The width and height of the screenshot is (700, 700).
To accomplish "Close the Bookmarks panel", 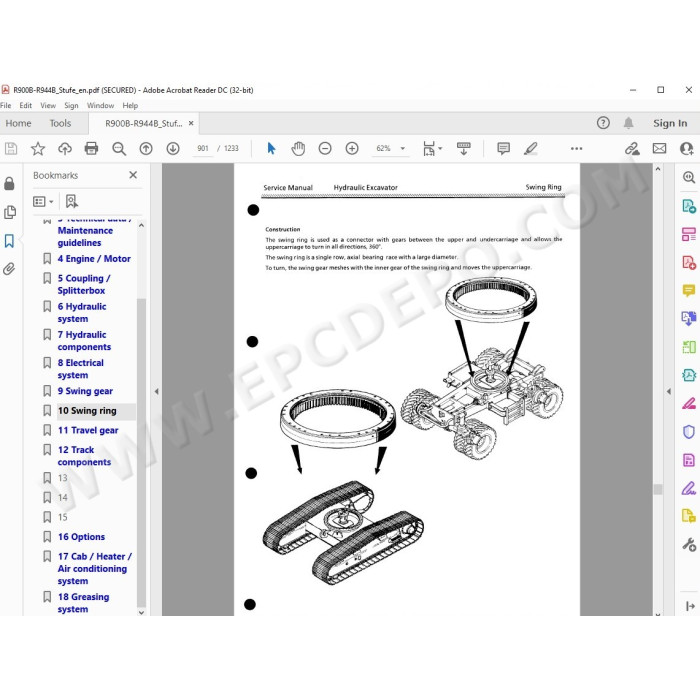I will click(x=133, y=175).
